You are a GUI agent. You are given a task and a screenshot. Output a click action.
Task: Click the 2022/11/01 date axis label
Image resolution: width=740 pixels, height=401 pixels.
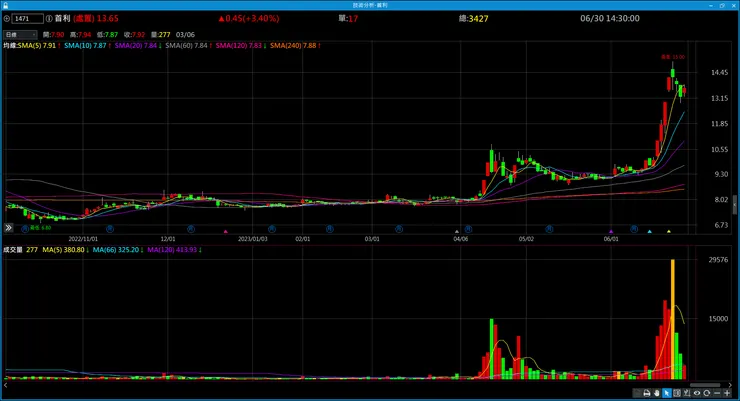(x=83, y=239)
